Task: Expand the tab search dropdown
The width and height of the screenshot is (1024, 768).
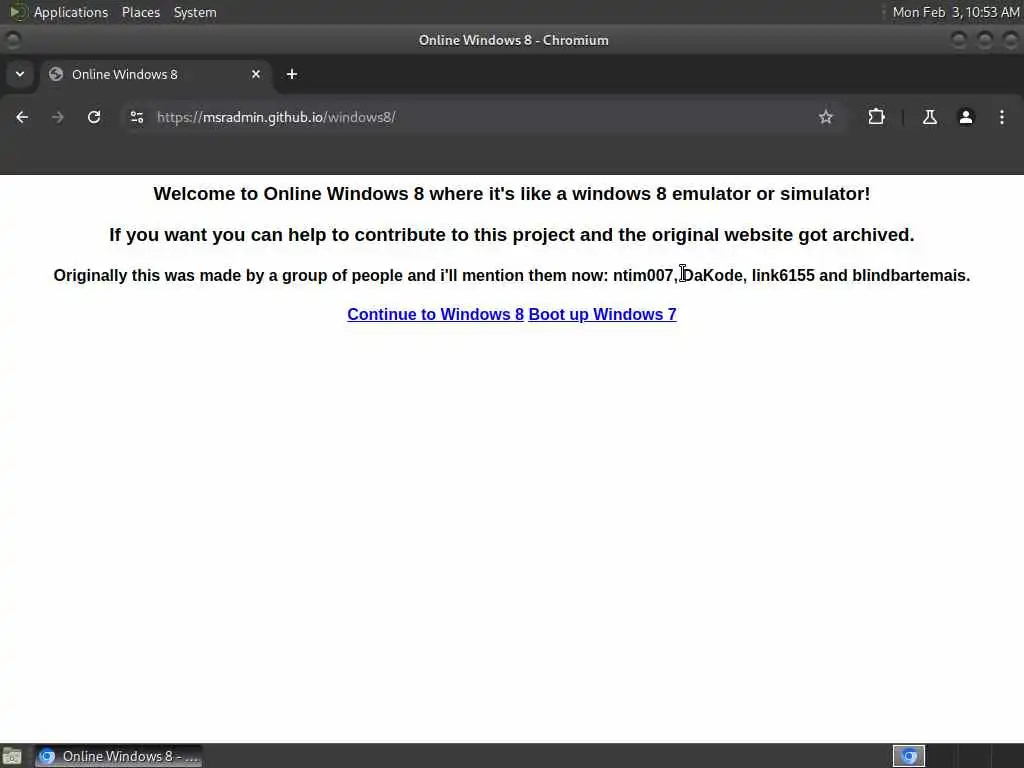Action: click(x=20, y=74)
